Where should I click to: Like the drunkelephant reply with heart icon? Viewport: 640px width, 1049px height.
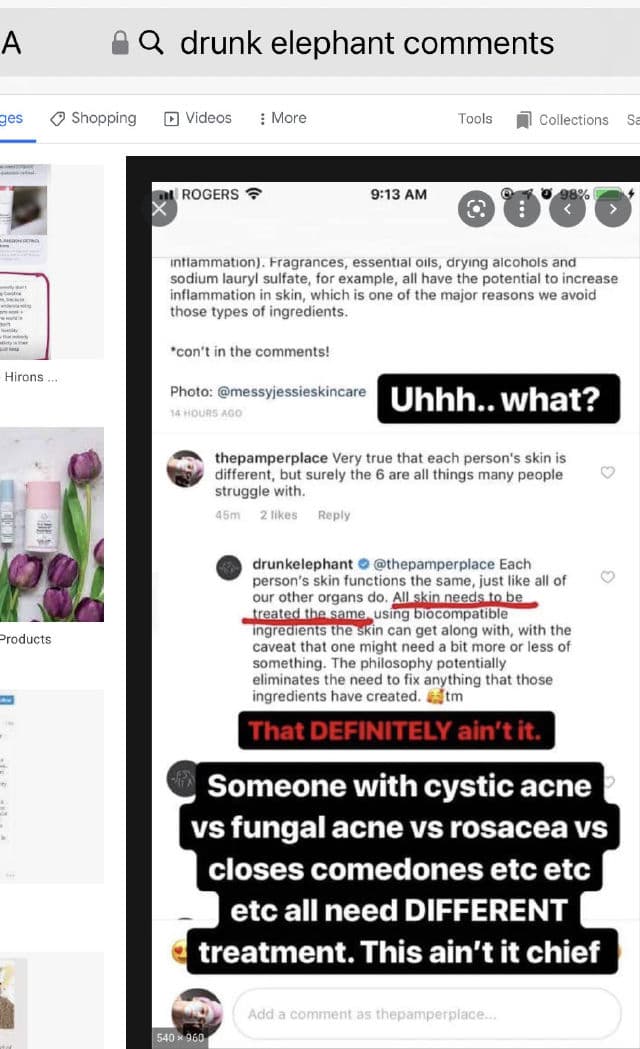click(x=607, y=577)
